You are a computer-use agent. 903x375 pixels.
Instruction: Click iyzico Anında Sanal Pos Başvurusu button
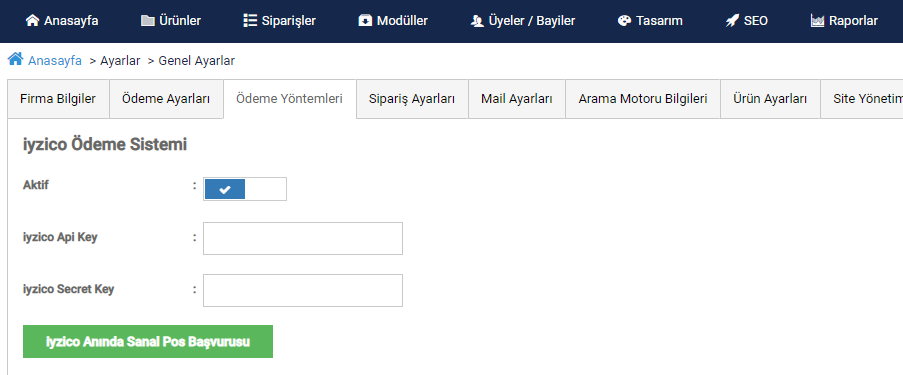[148, 342]
